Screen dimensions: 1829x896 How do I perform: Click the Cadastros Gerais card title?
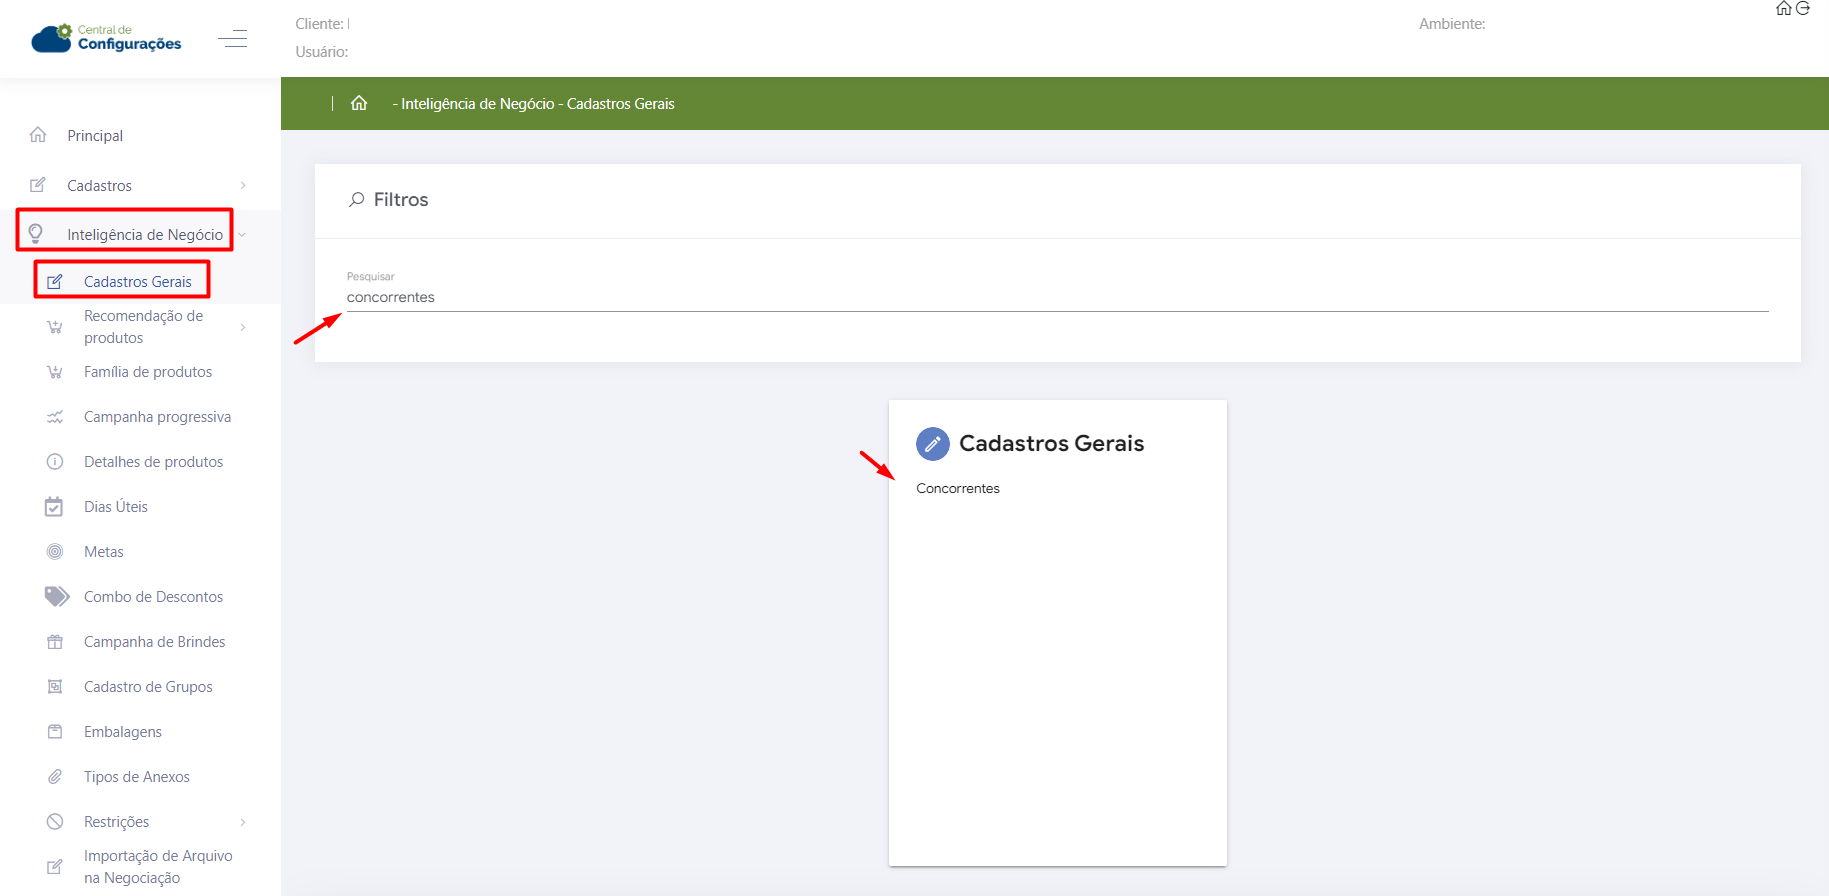tap(1052, 444)
